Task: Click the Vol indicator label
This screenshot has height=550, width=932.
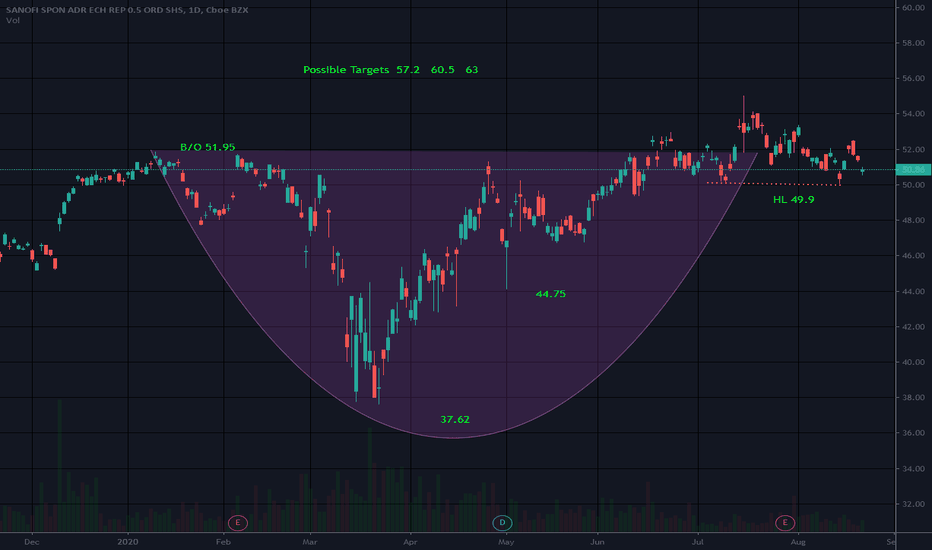Action: click(x=12, y=20)
